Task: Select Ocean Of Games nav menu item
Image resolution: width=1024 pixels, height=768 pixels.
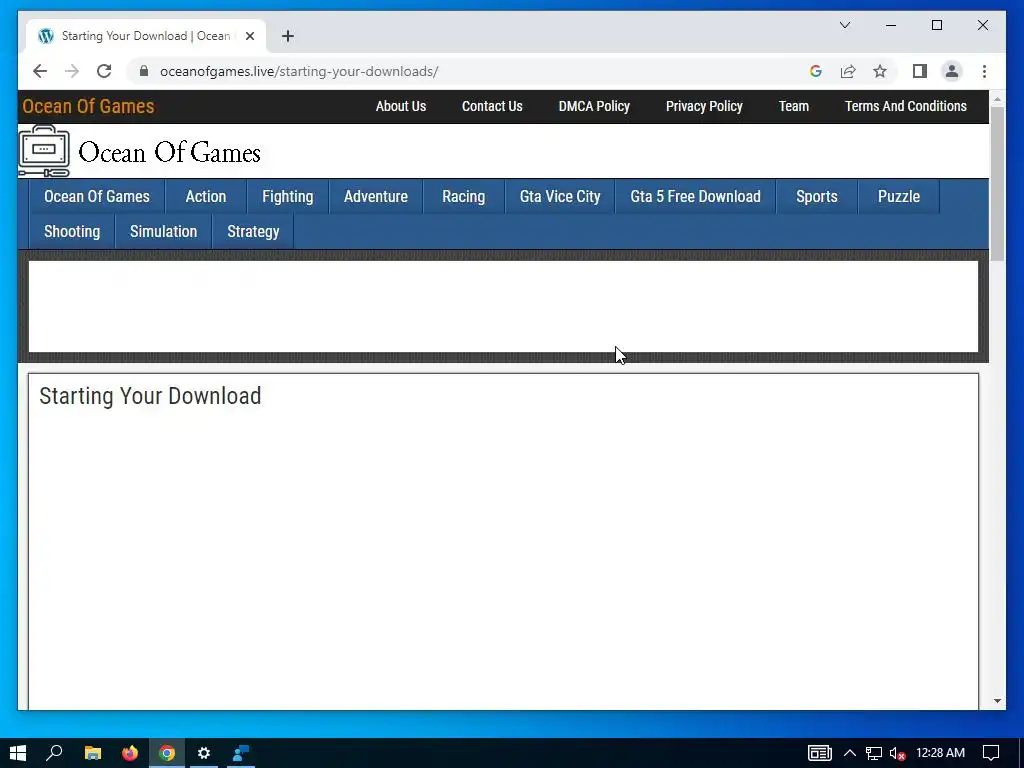Action: coord(97,197)
